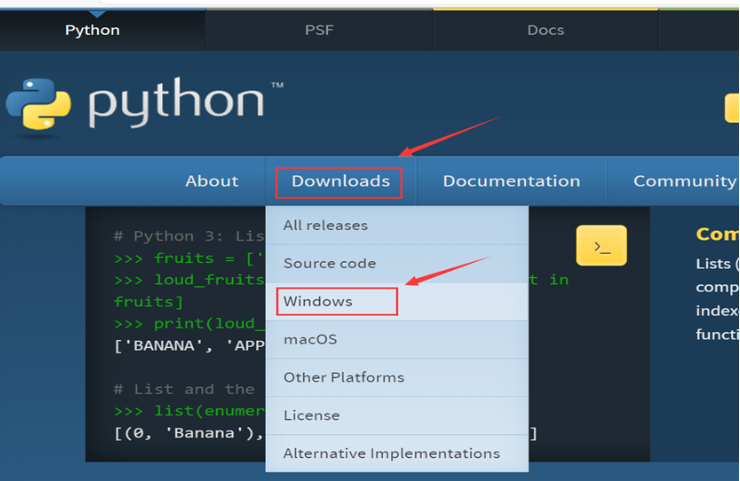Launch interactive shell yellow button
740x481 pixels.
pyautogui.click(x=601, y=245)
